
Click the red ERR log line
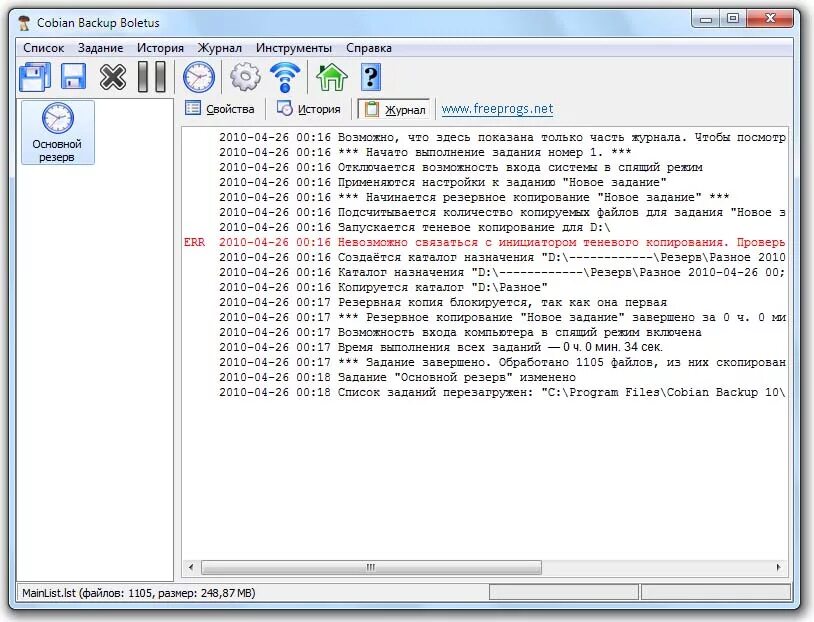pos(484,242)
